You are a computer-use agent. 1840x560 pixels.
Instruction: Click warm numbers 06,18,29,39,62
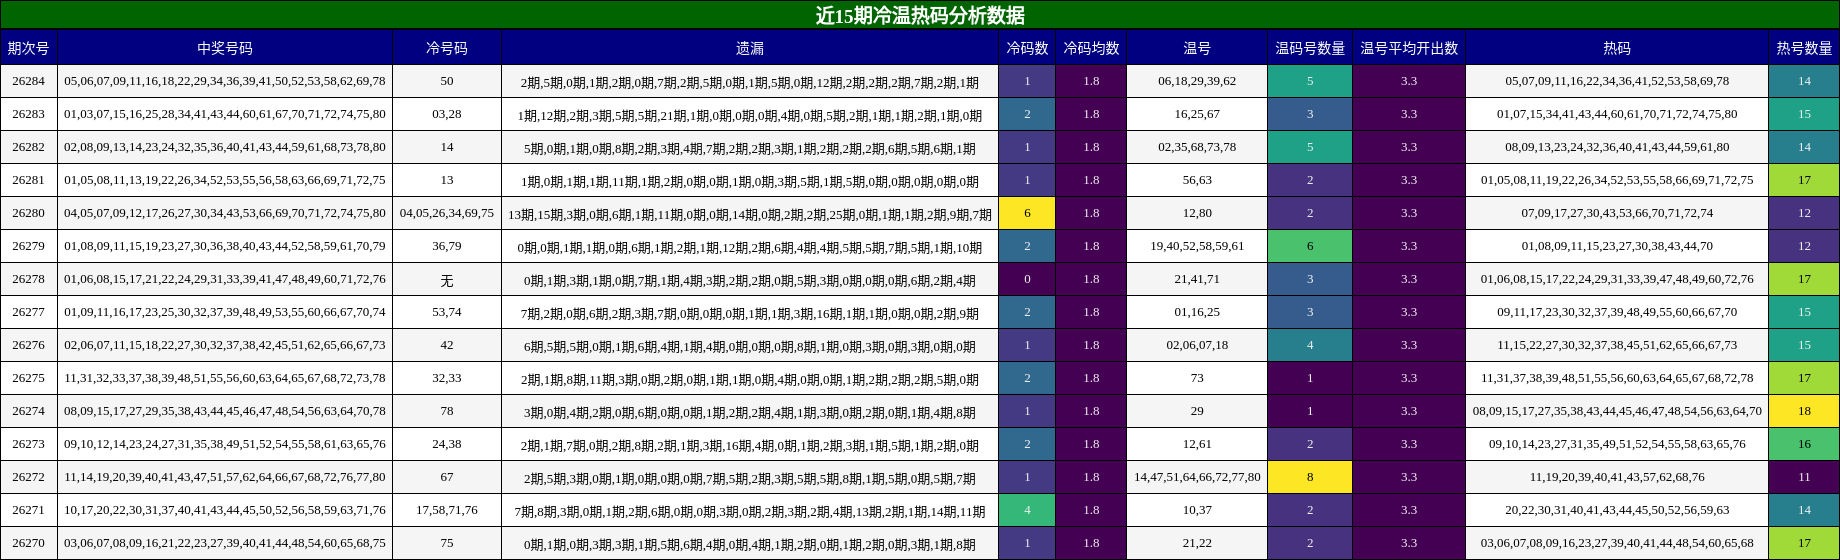(1197, 81)
